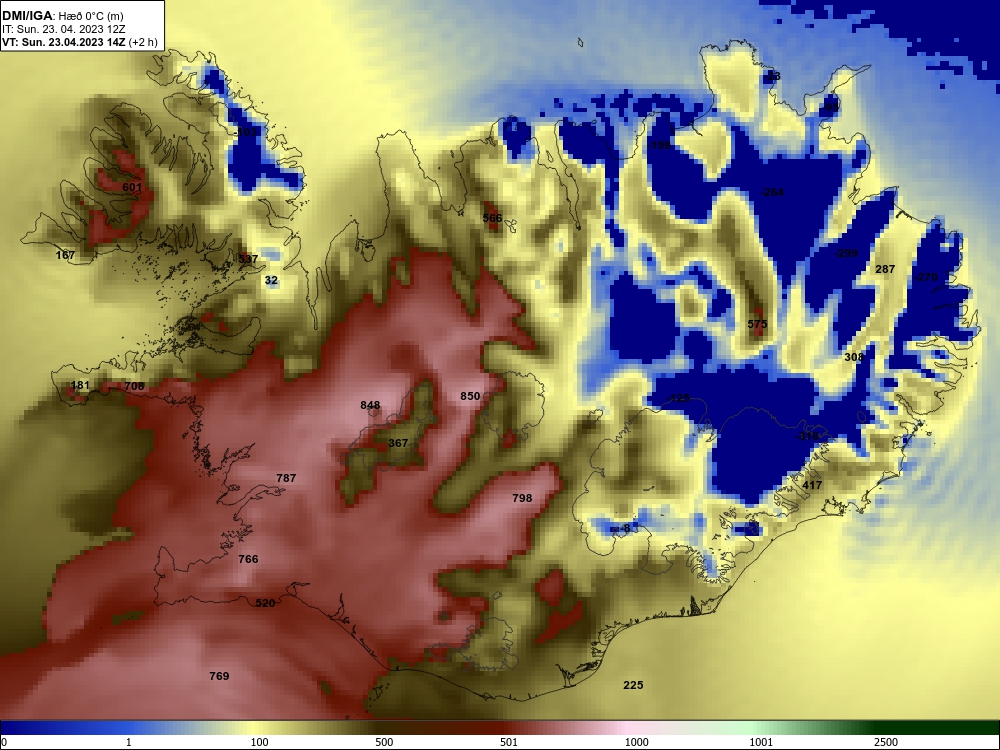Click the map value 32
The height and width of the screenshot is (750, 1000).
(x=271, y=280)
